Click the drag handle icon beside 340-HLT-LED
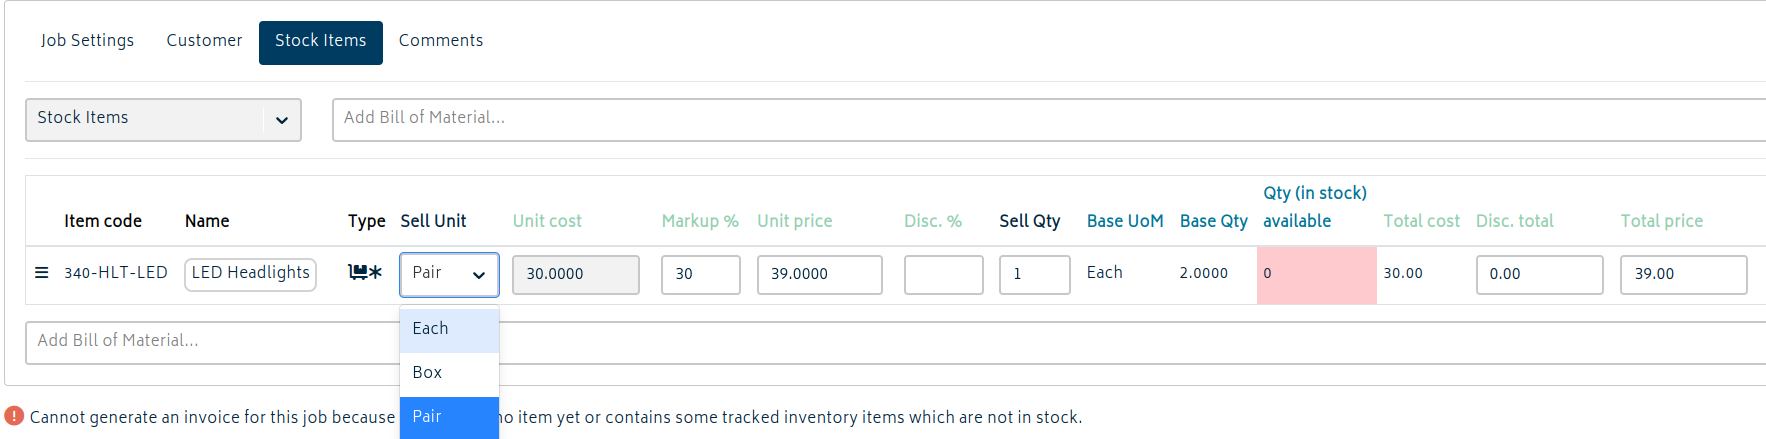The width and height of the screenshot is (1766, 439). click(x=41, y=272)
